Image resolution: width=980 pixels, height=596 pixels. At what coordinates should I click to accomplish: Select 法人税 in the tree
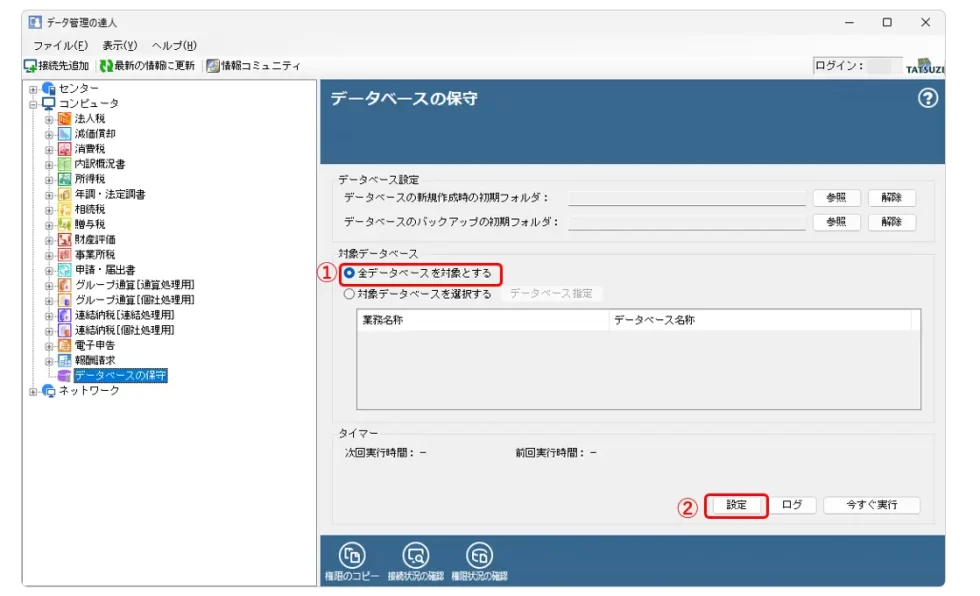(89, 119)
